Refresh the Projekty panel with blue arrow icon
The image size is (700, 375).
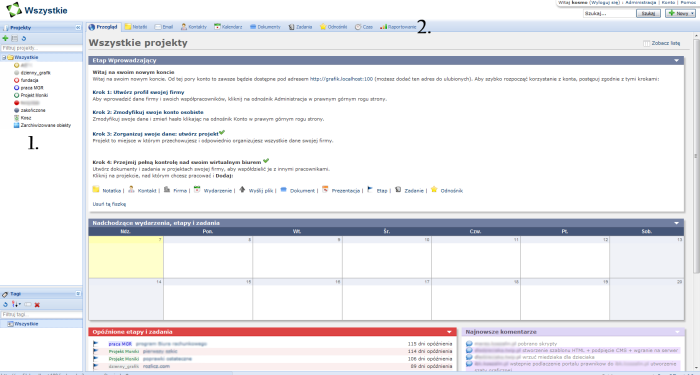click(24, 39)
